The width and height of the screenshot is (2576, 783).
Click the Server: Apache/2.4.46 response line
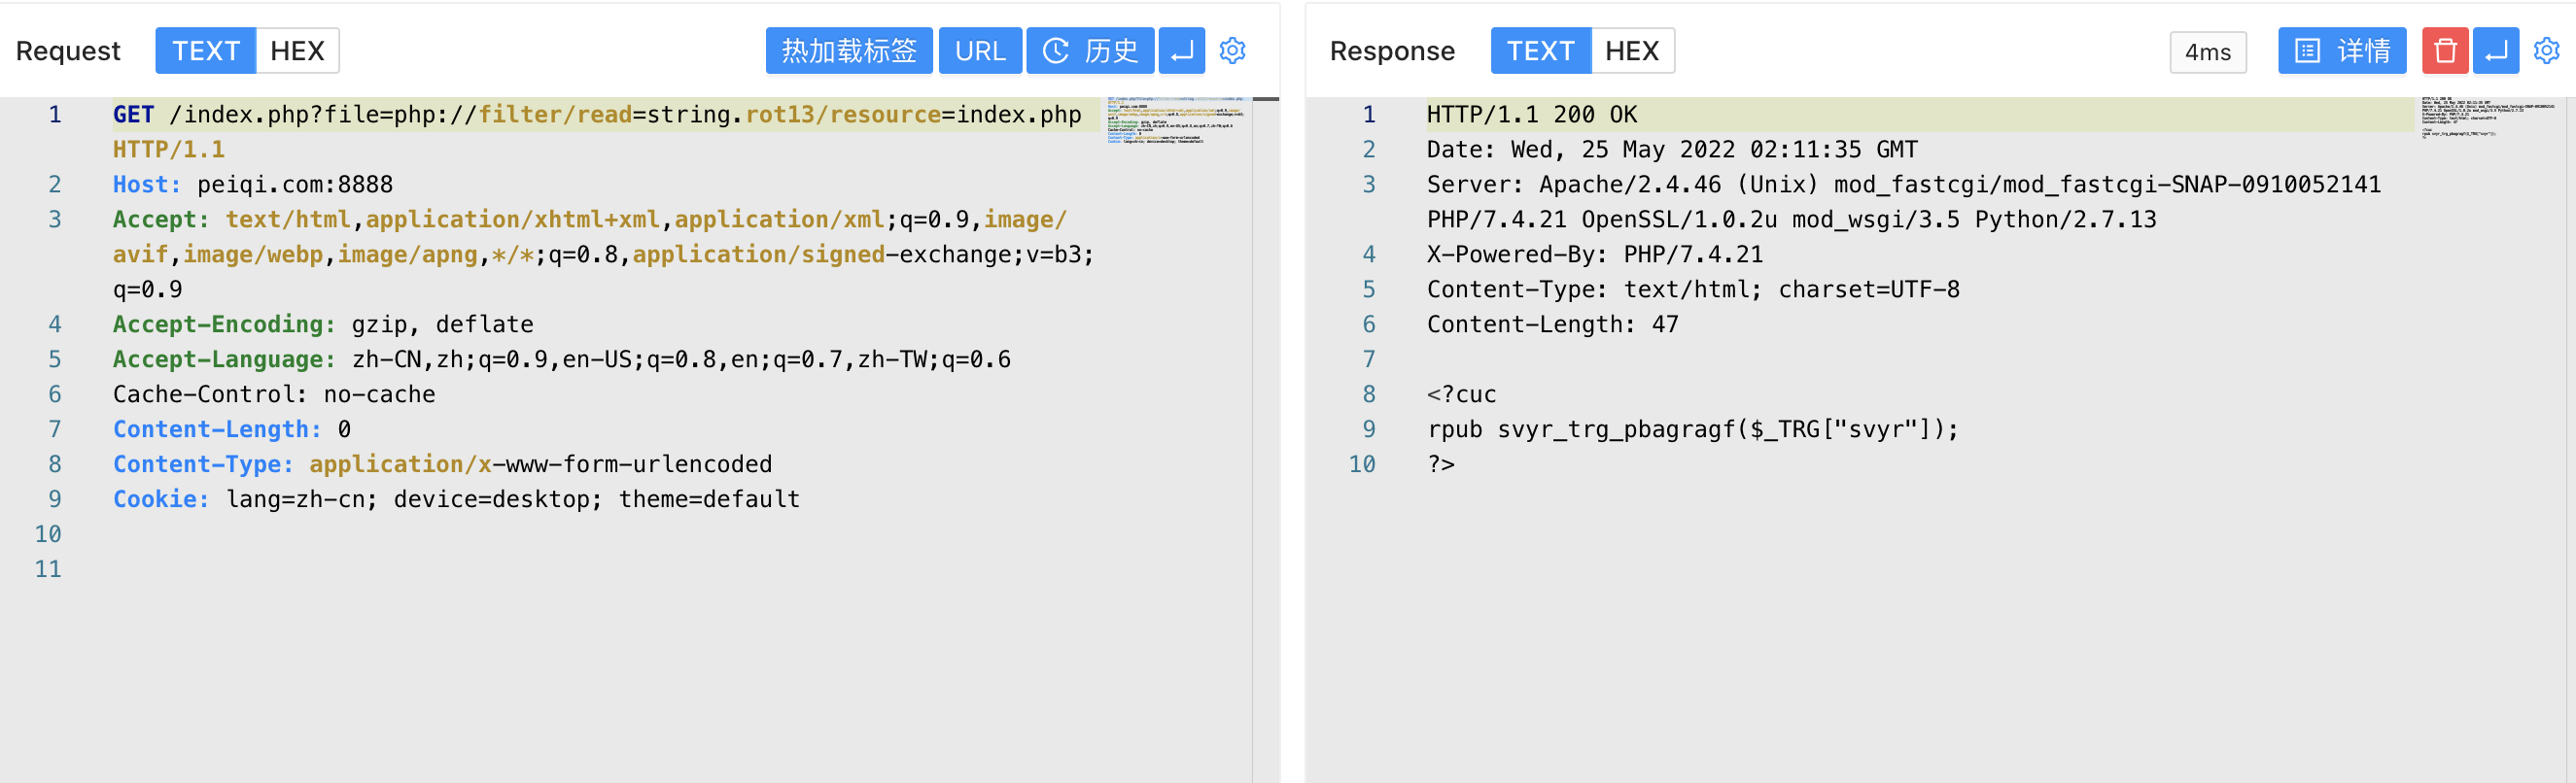pyautogui.click(x=1904, y=202)
